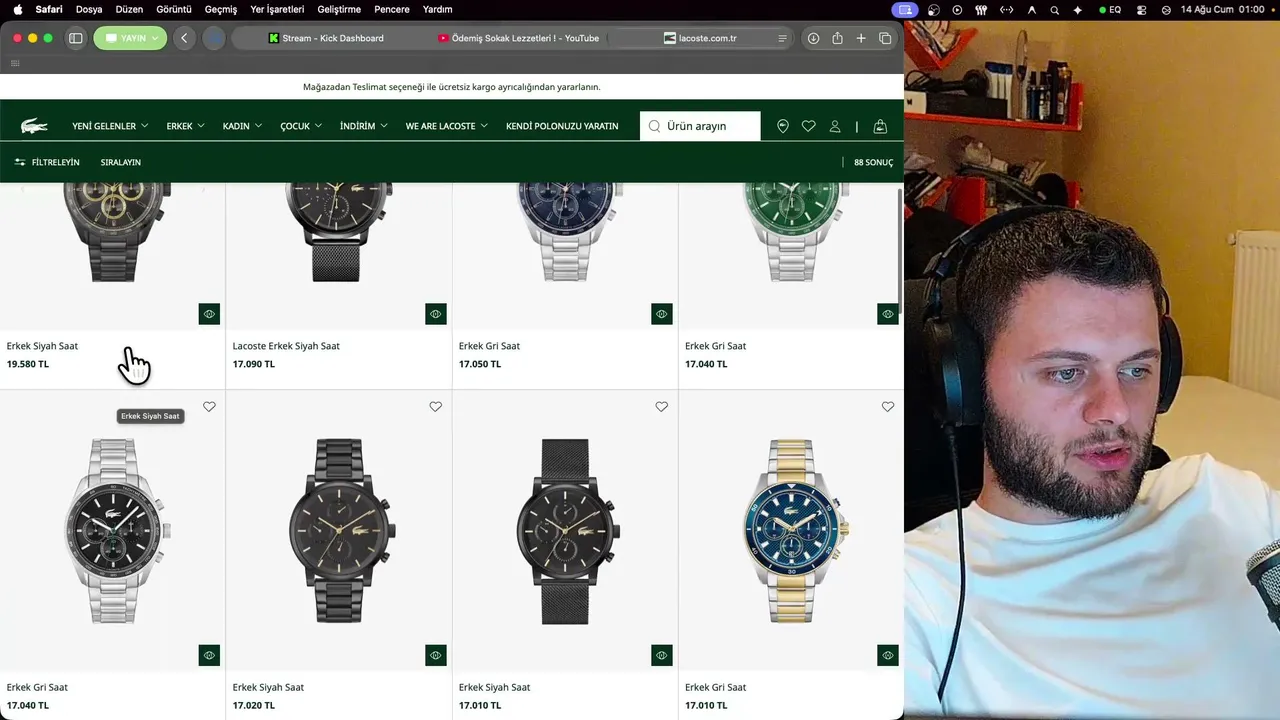Click the screen sharing menu bar icon
The image size is (1280, 720).
tap(906, 9)
